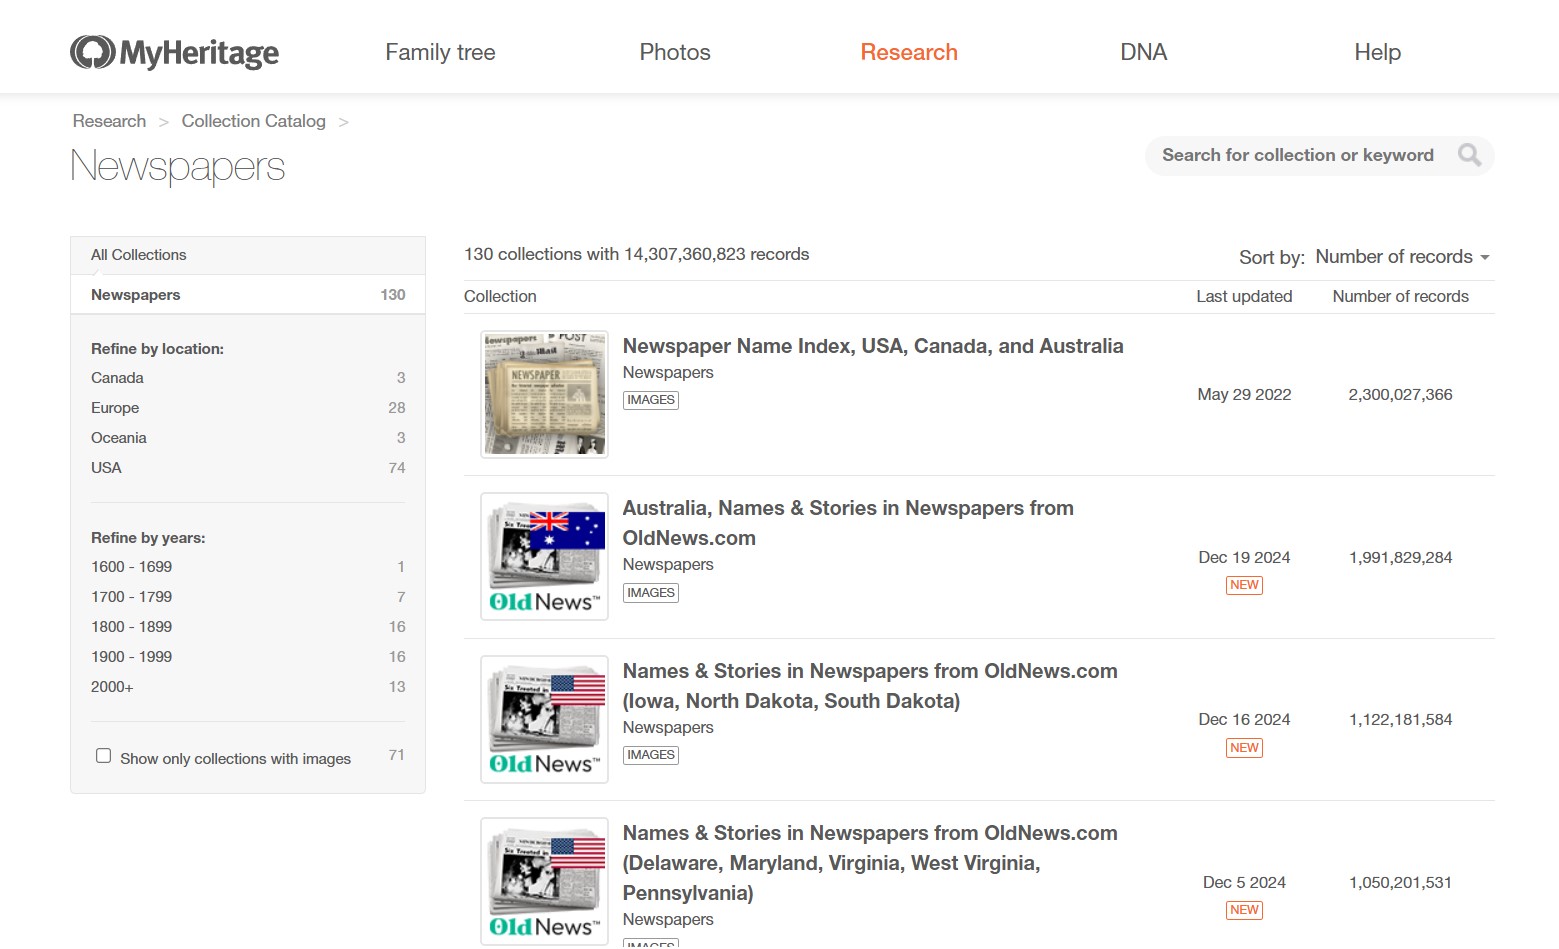Image resolution: width=1559 pixels, height=949 pixels.
Task: Enable Show only collections with images
Action: (x=103, y=756)
